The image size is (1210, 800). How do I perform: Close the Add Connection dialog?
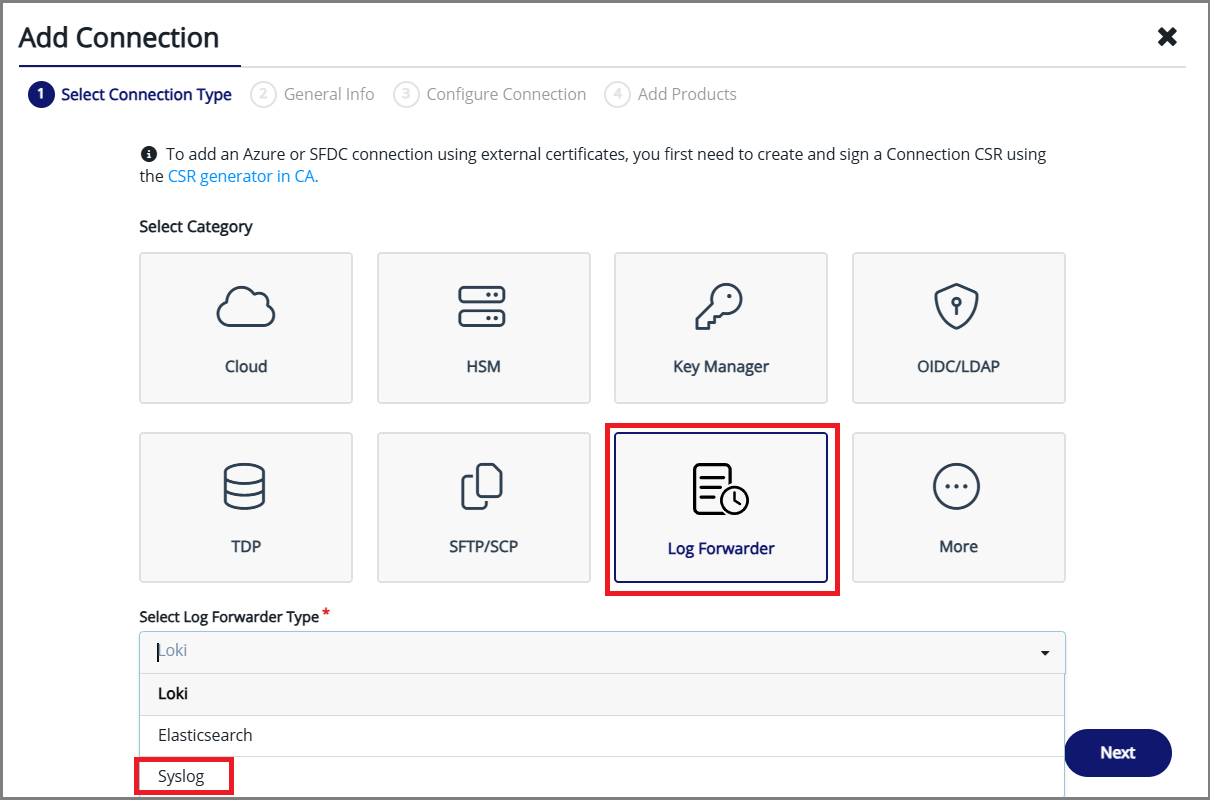coord(1166,37)
